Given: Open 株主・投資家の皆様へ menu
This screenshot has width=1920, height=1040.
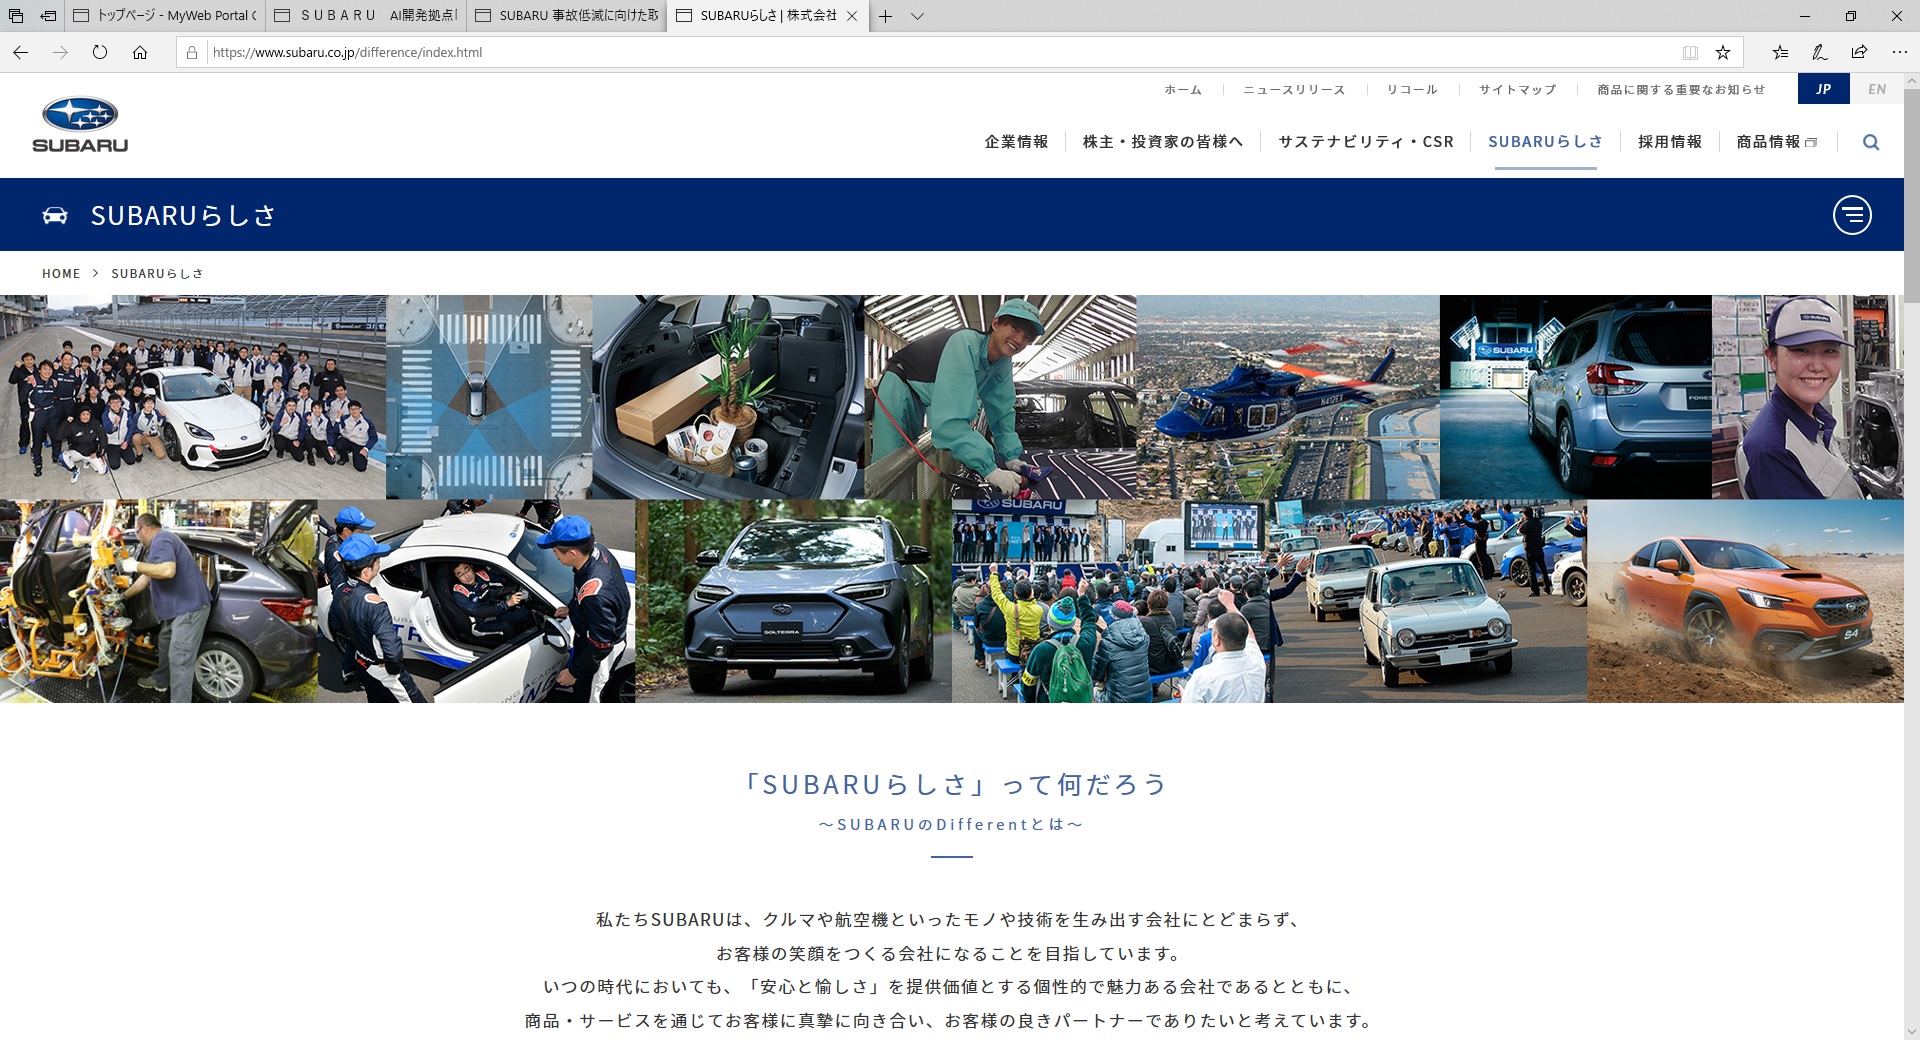Looking at the screenshot, I should [1163, 142].
